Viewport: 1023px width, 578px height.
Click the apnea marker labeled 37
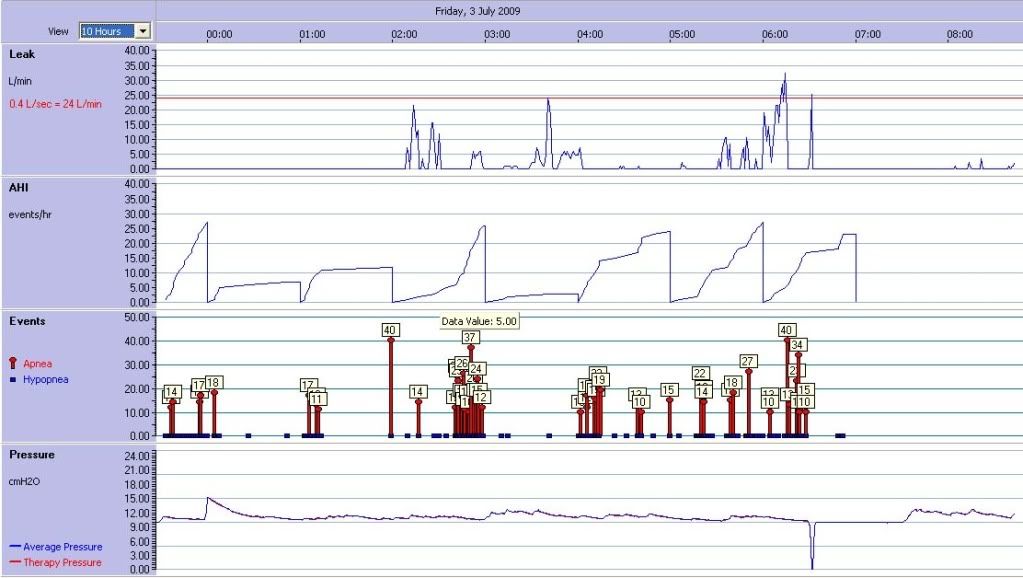(x=470, y=338)
